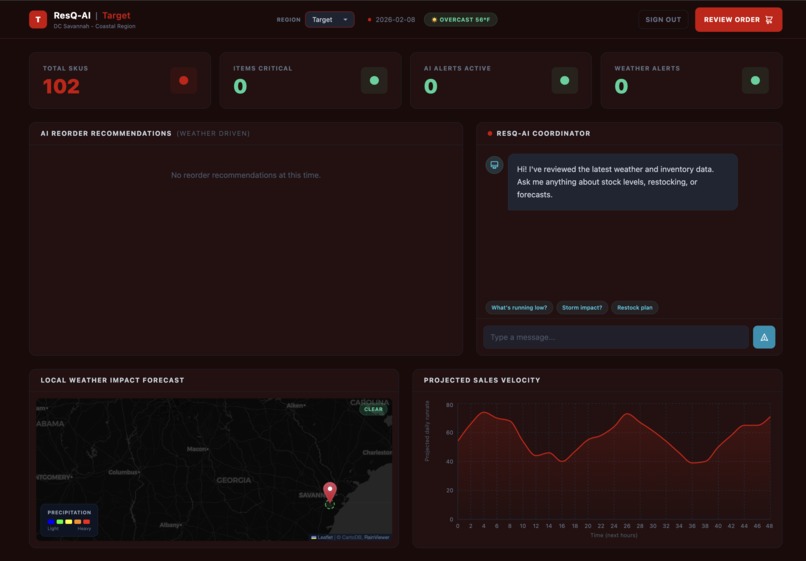
Task: Click "DC Savannah - Coastal Region" subtitle
Action: click(95, 26)
